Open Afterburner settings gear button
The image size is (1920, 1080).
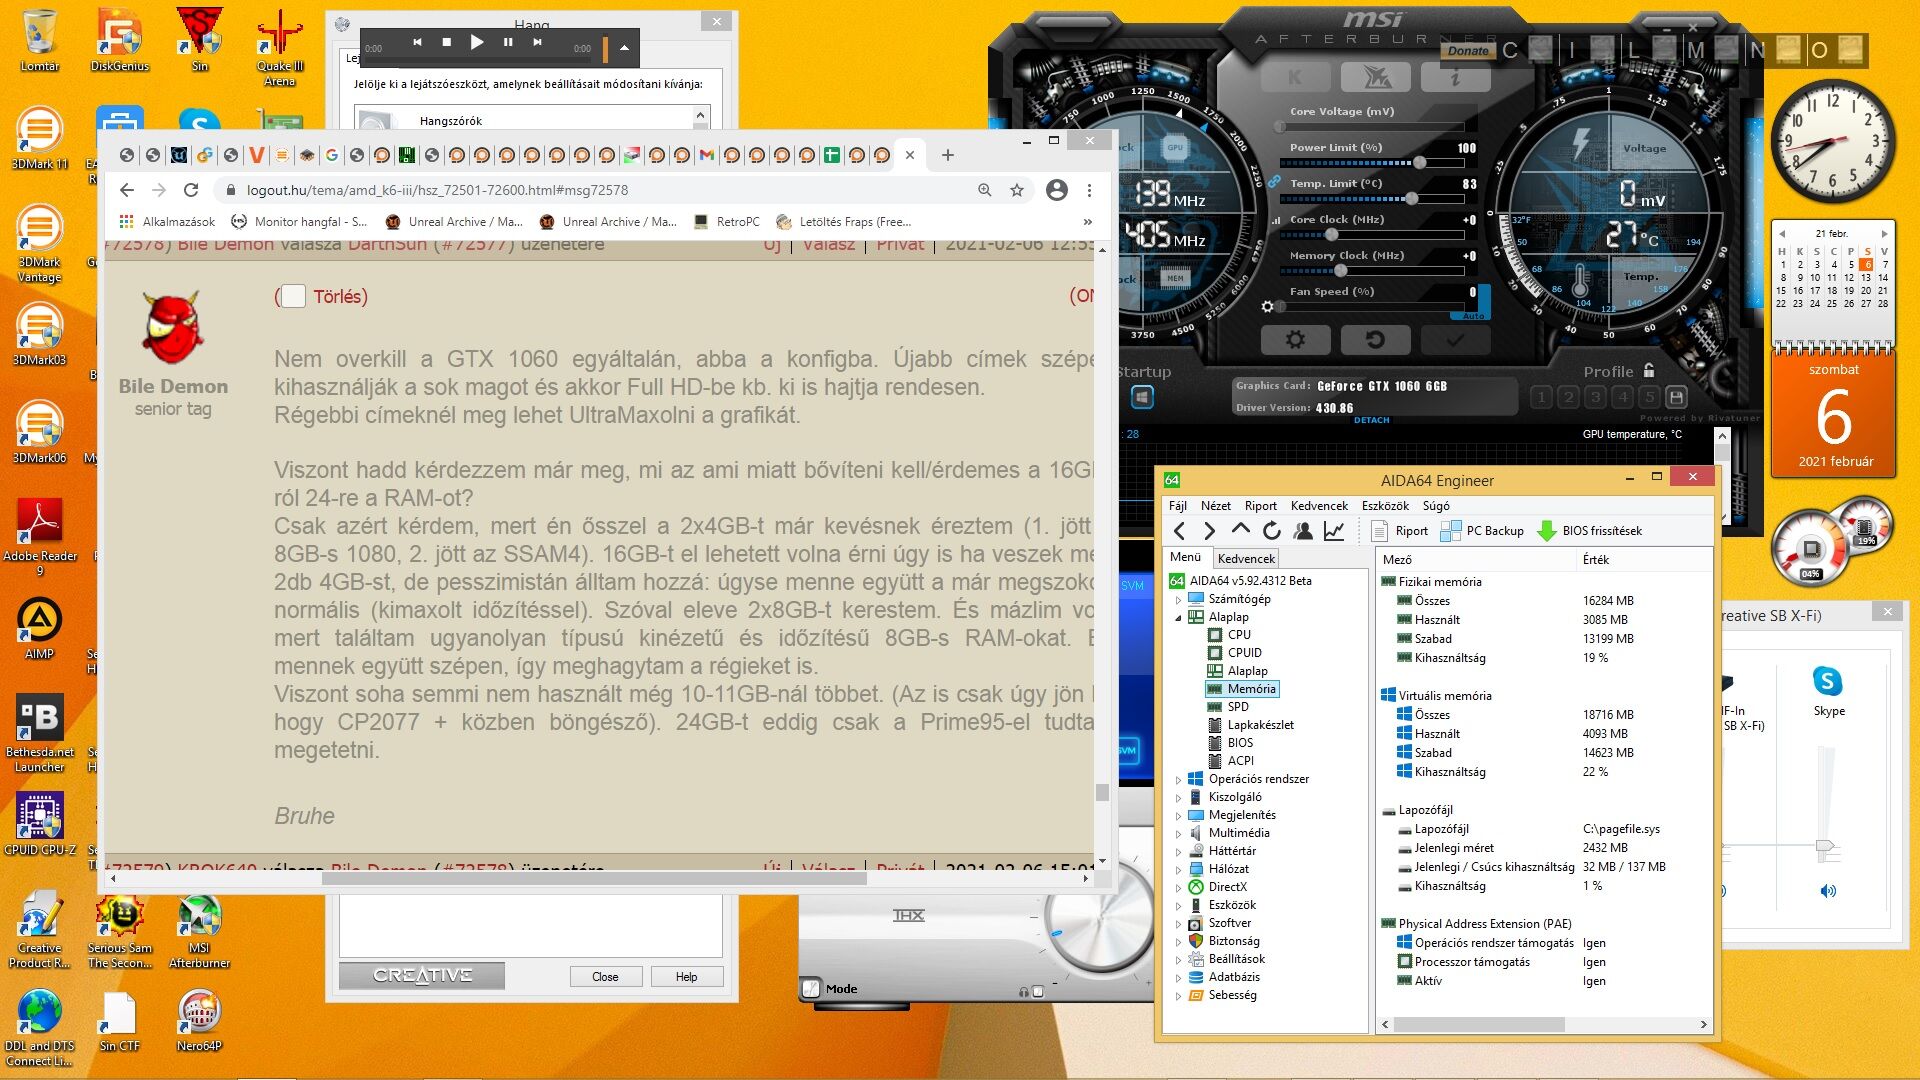click(1295, 340)
